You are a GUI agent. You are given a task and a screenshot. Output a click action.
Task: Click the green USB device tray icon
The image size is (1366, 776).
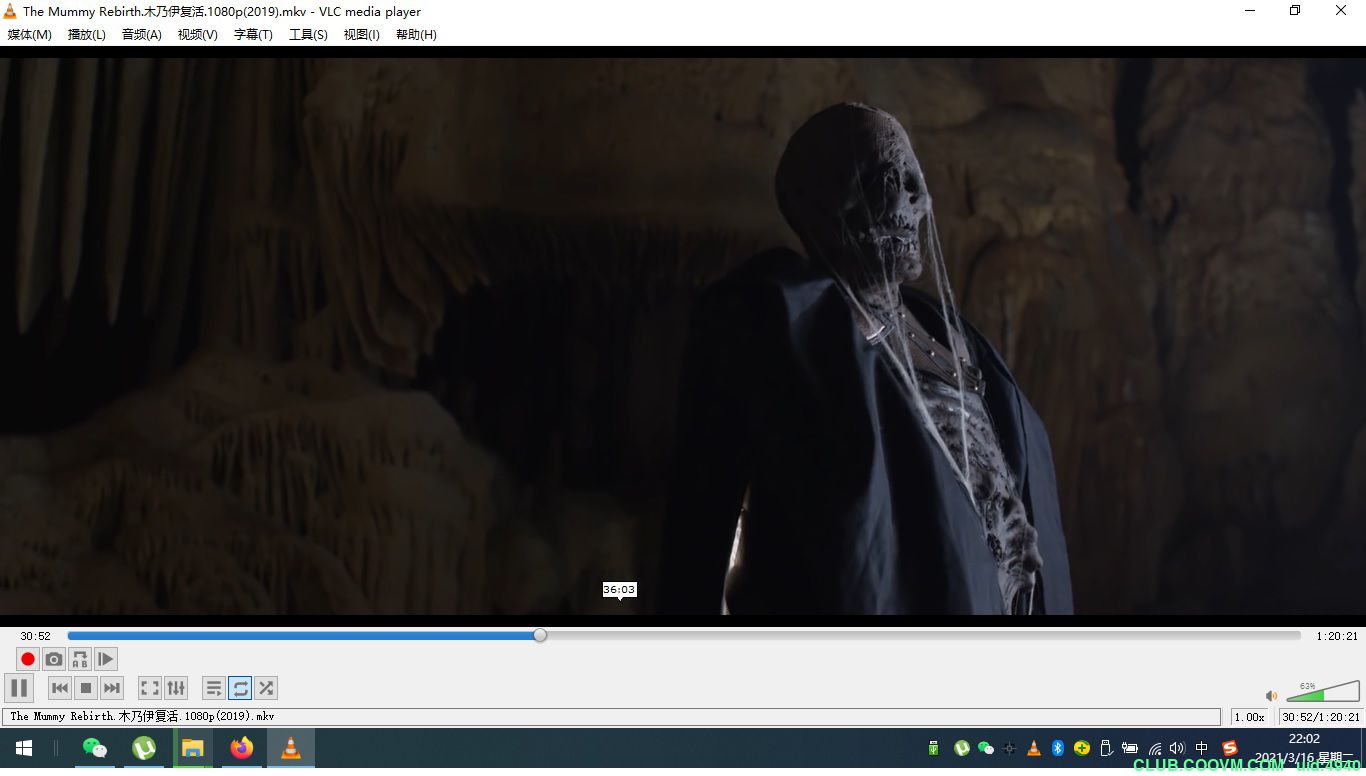tap(934, 748)
